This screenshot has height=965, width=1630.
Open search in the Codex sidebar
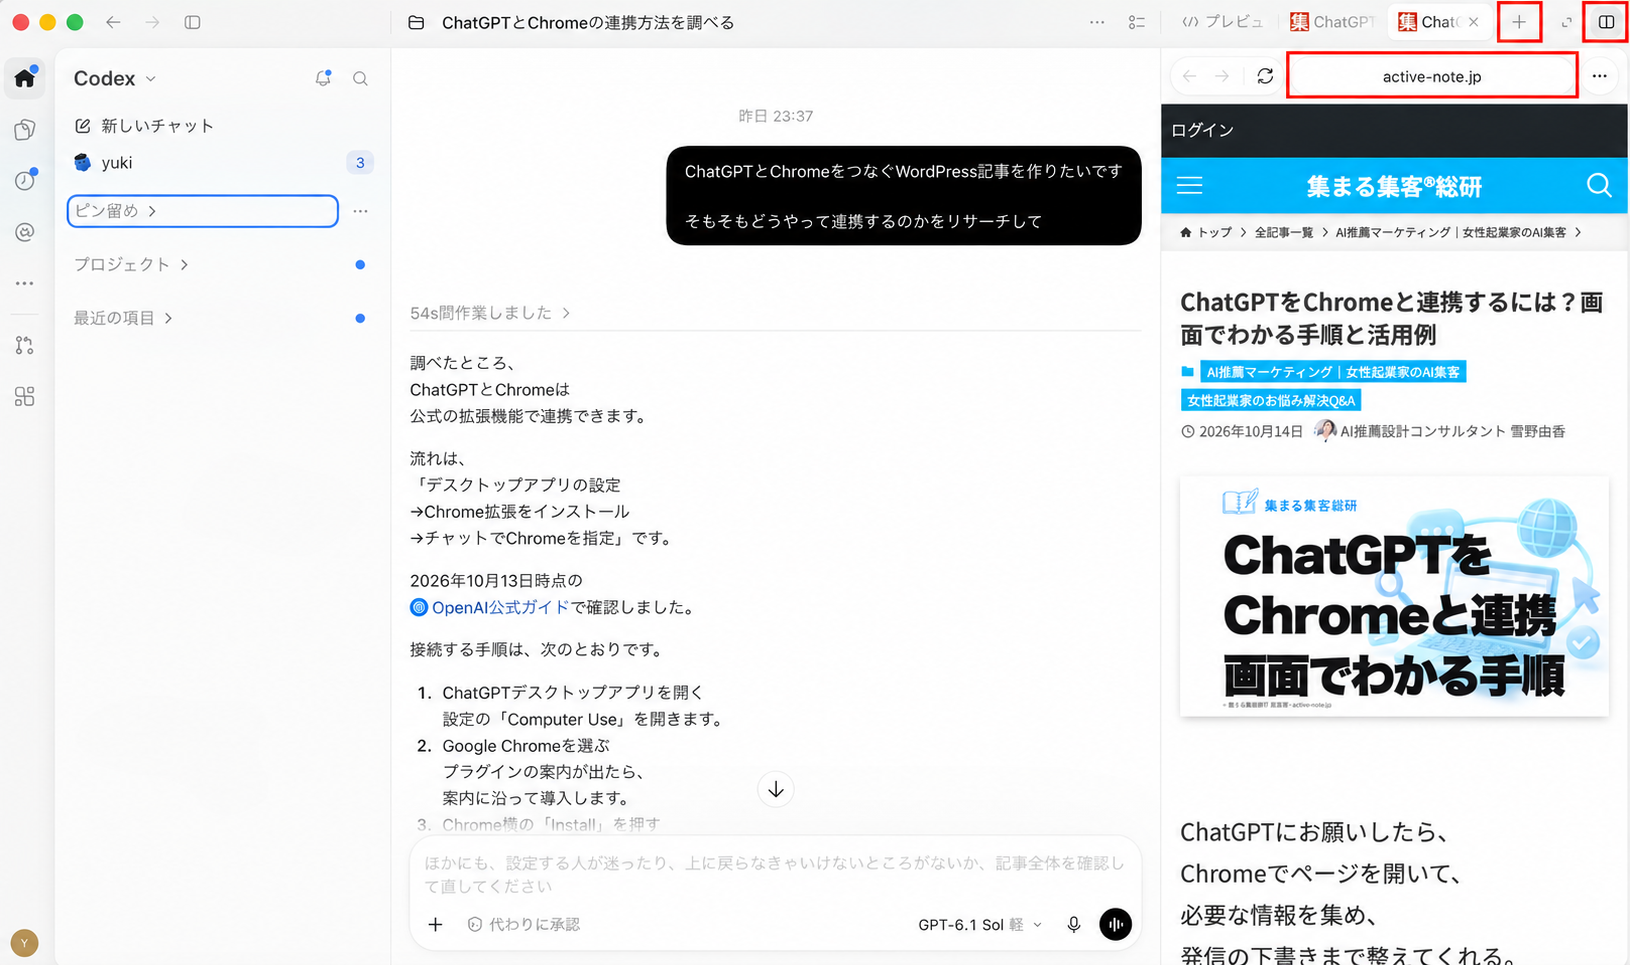(x=360, y=79)
